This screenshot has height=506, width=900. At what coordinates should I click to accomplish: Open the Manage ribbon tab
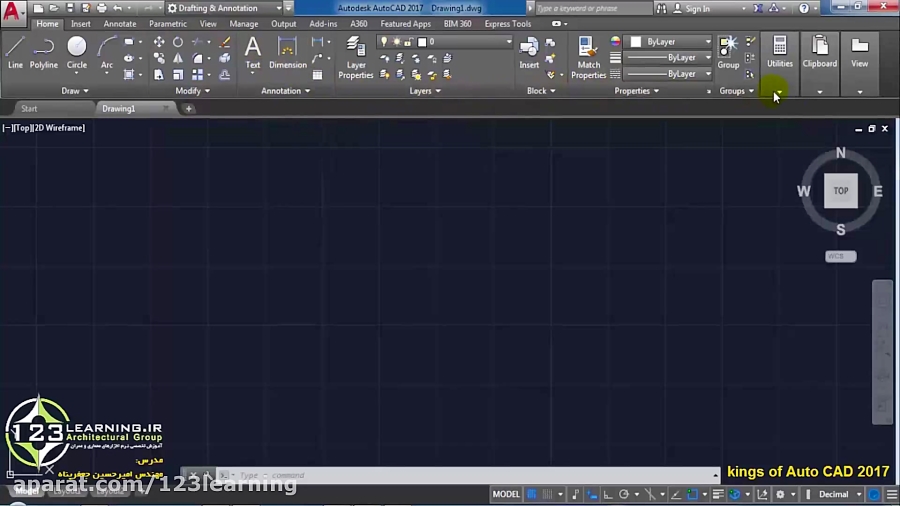pyautogui.click(x=243, y=24)
